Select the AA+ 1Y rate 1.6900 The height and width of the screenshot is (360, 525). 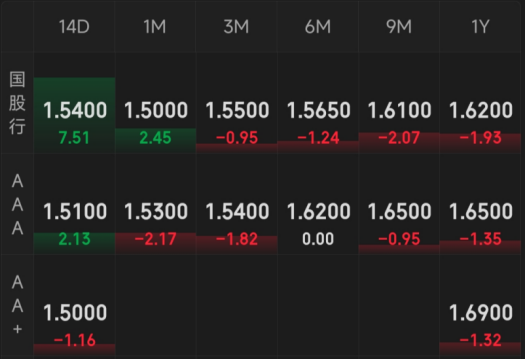click(480, 313)
